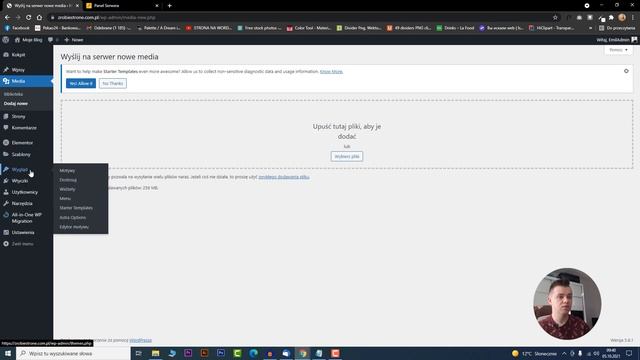Viewport: 640px width, 360px height.
Task: Visit site via Moje Blog link
Action: tap(29, 40)
